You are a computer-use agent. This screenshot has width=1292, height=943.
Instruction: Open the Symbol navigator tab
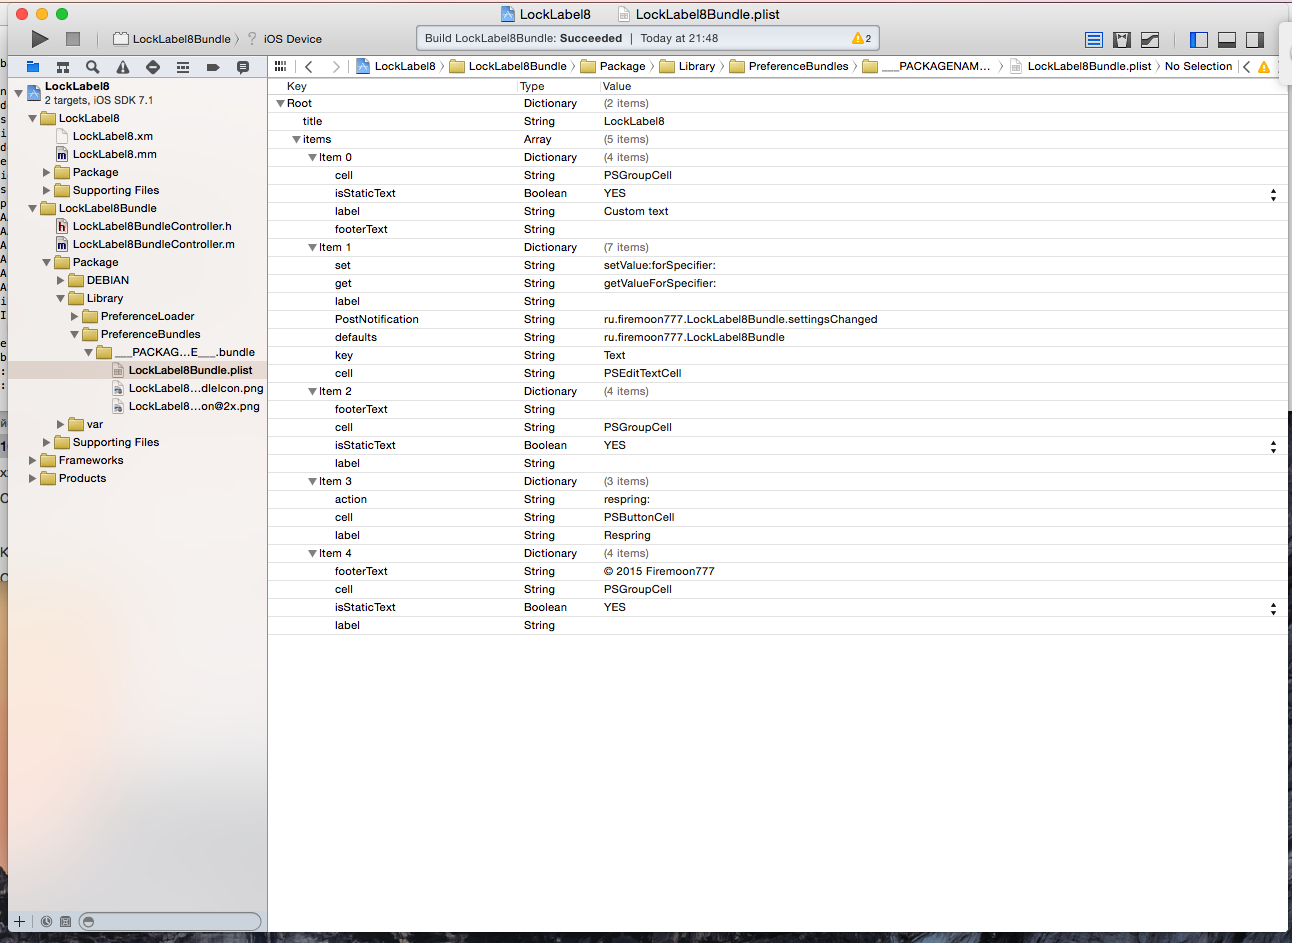63,67
